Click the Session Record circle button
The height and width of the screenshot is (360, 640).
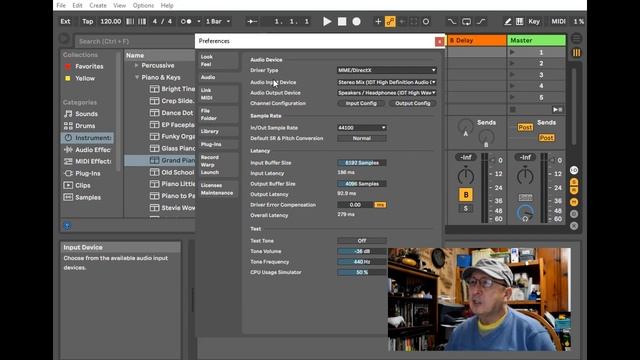coord(426,21)
